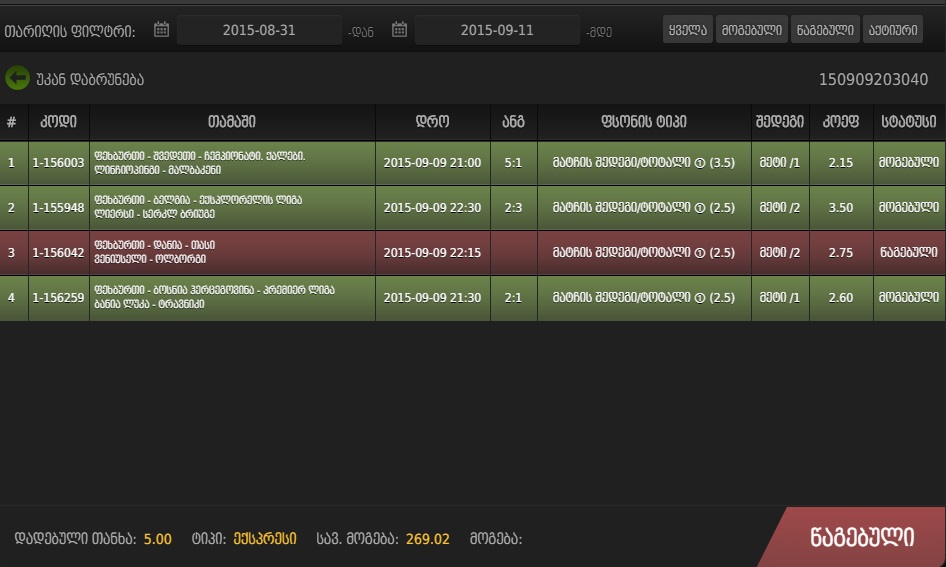Click info icon in bet row 1-156003
946x567 pixels.
(x=700, y=163)
